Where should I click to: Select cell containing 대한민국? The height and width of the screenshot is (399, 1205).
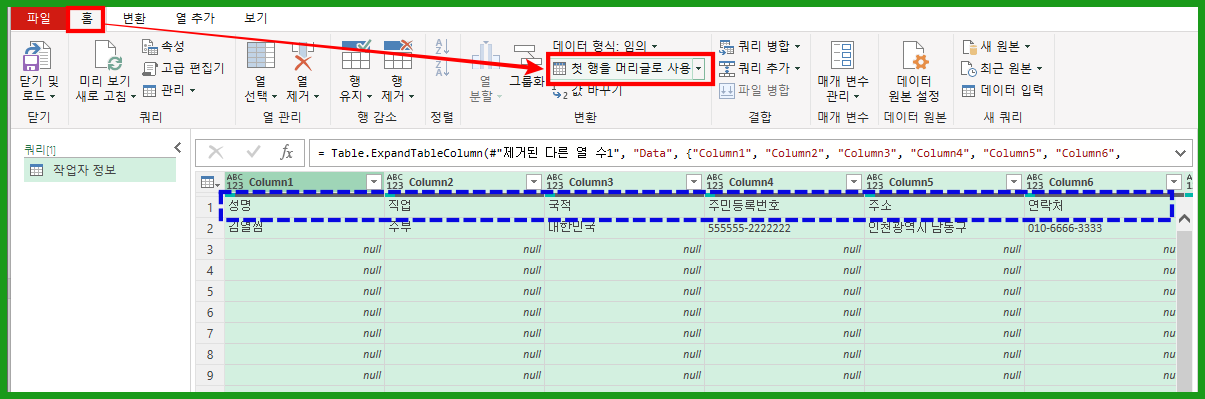[x=624, y=228]
